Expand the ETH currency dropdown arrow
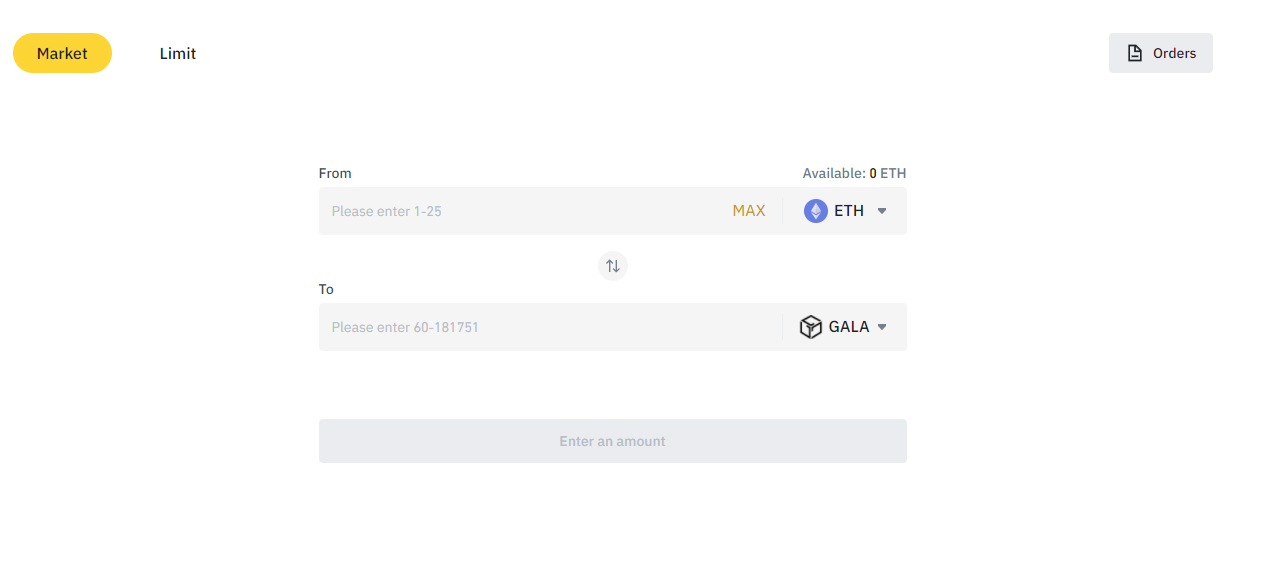The height and width of the screenshot is (562, 1270). [x=882, y=211]
